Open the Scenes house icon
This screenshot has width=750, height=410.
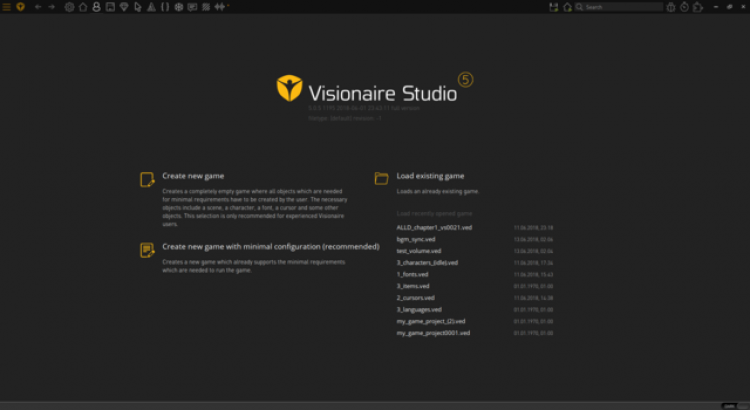[83, 7]
